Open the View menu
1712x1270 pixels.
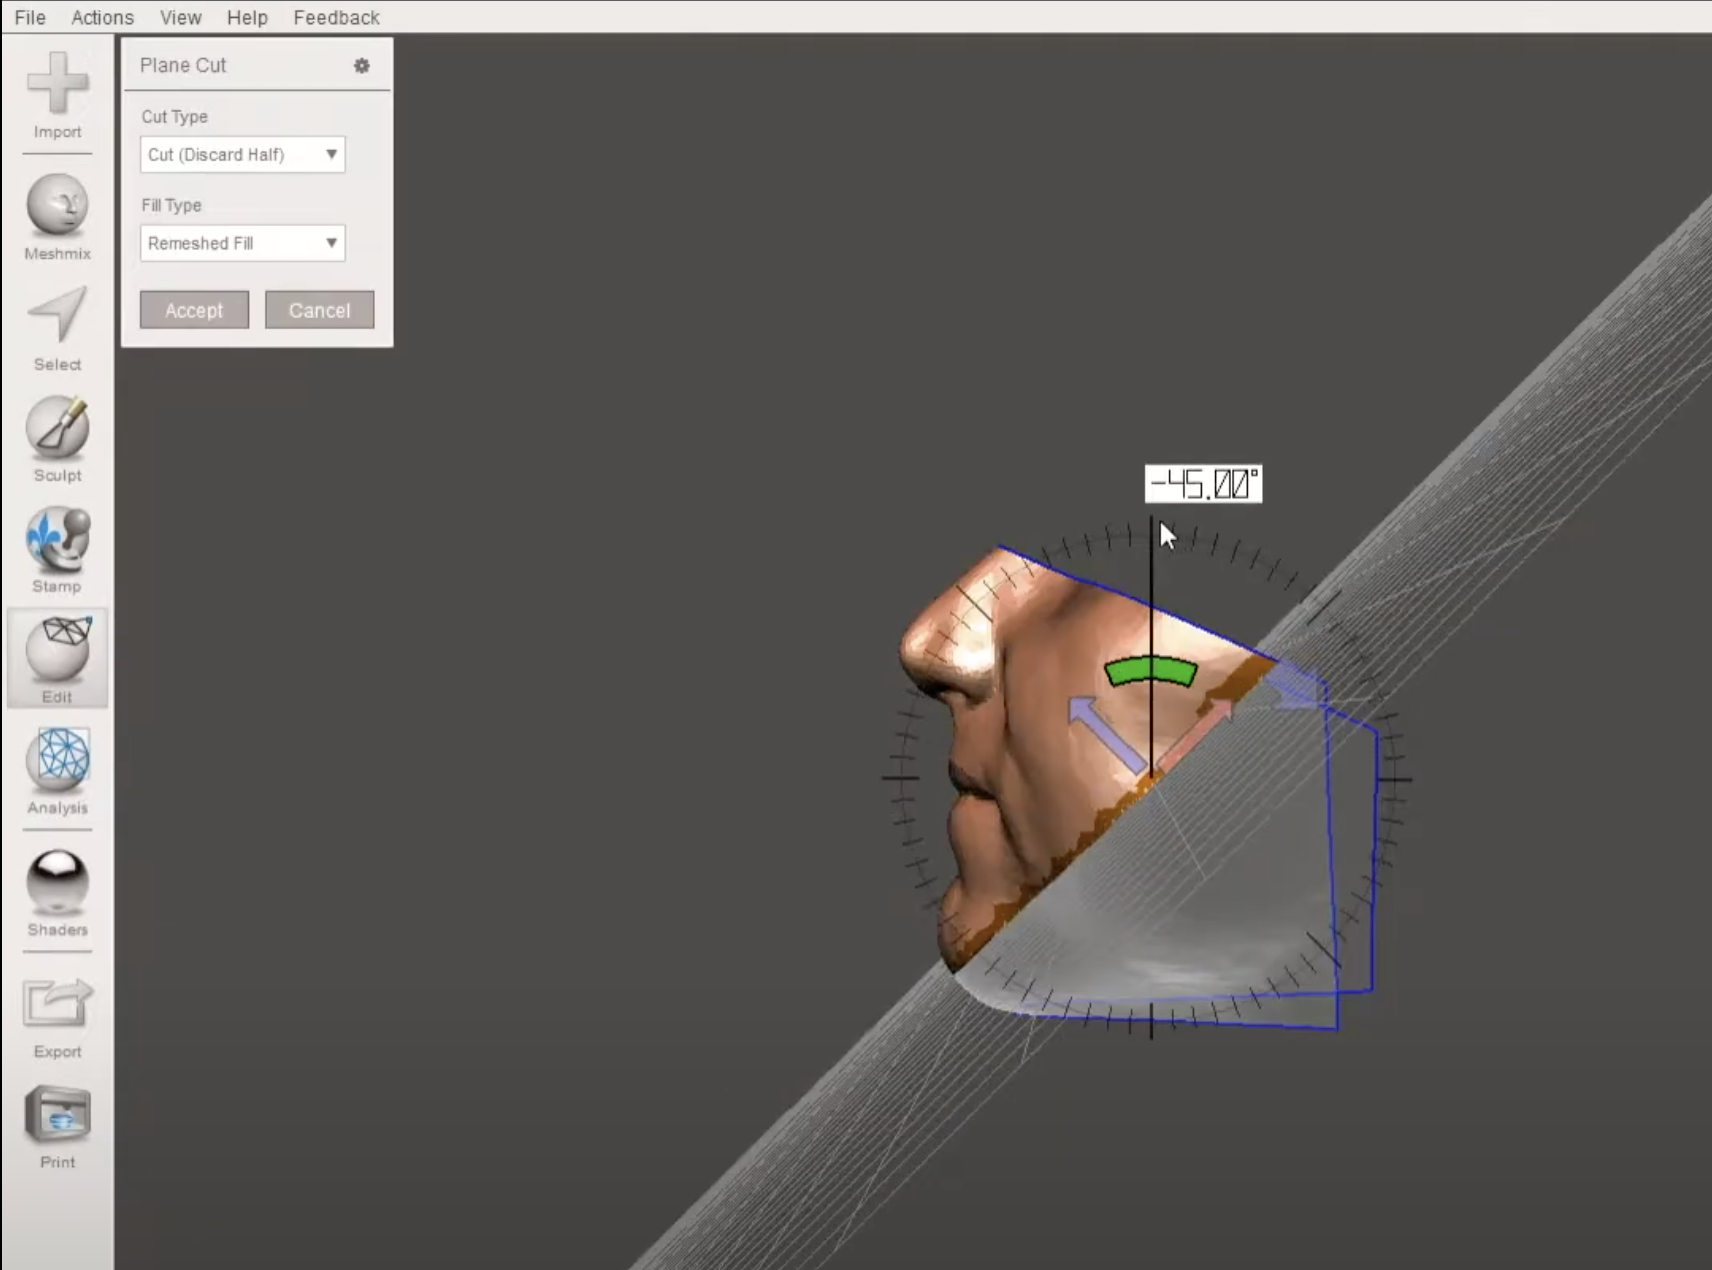pyautogui.click(x=179, y=17)
